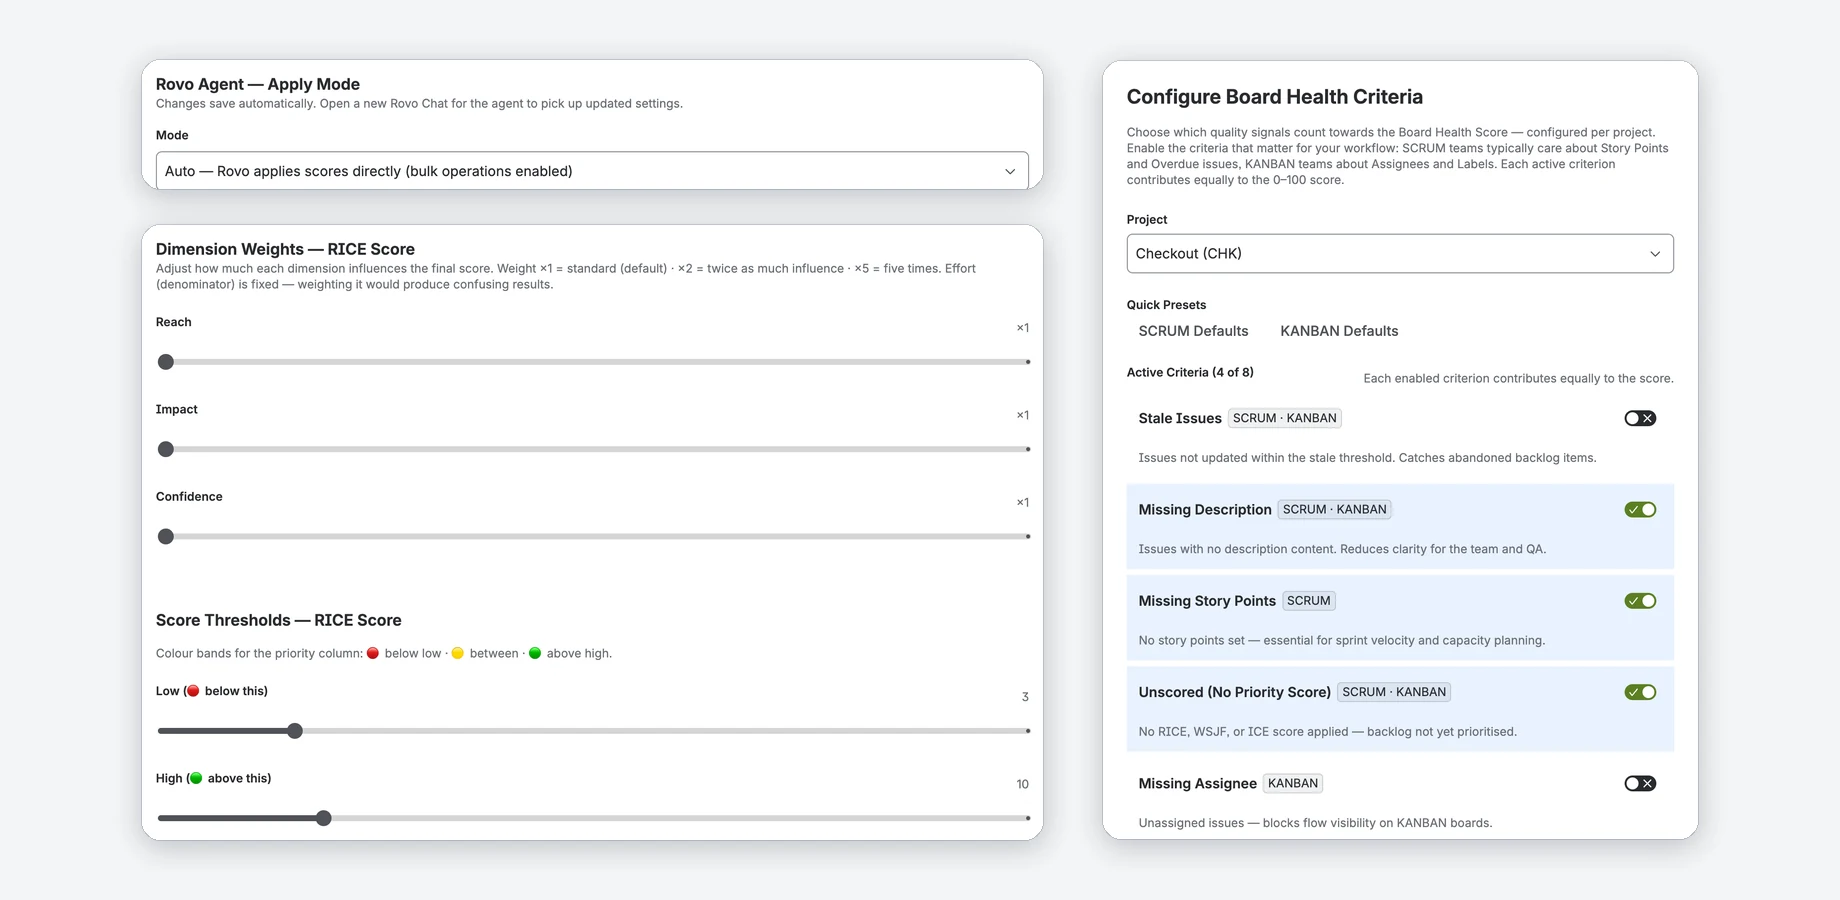Viewport: 1840px width, 900px height.
Task: Click the KANBAN tag beside Missing Assignee
Action: [x=1293, y=784]
